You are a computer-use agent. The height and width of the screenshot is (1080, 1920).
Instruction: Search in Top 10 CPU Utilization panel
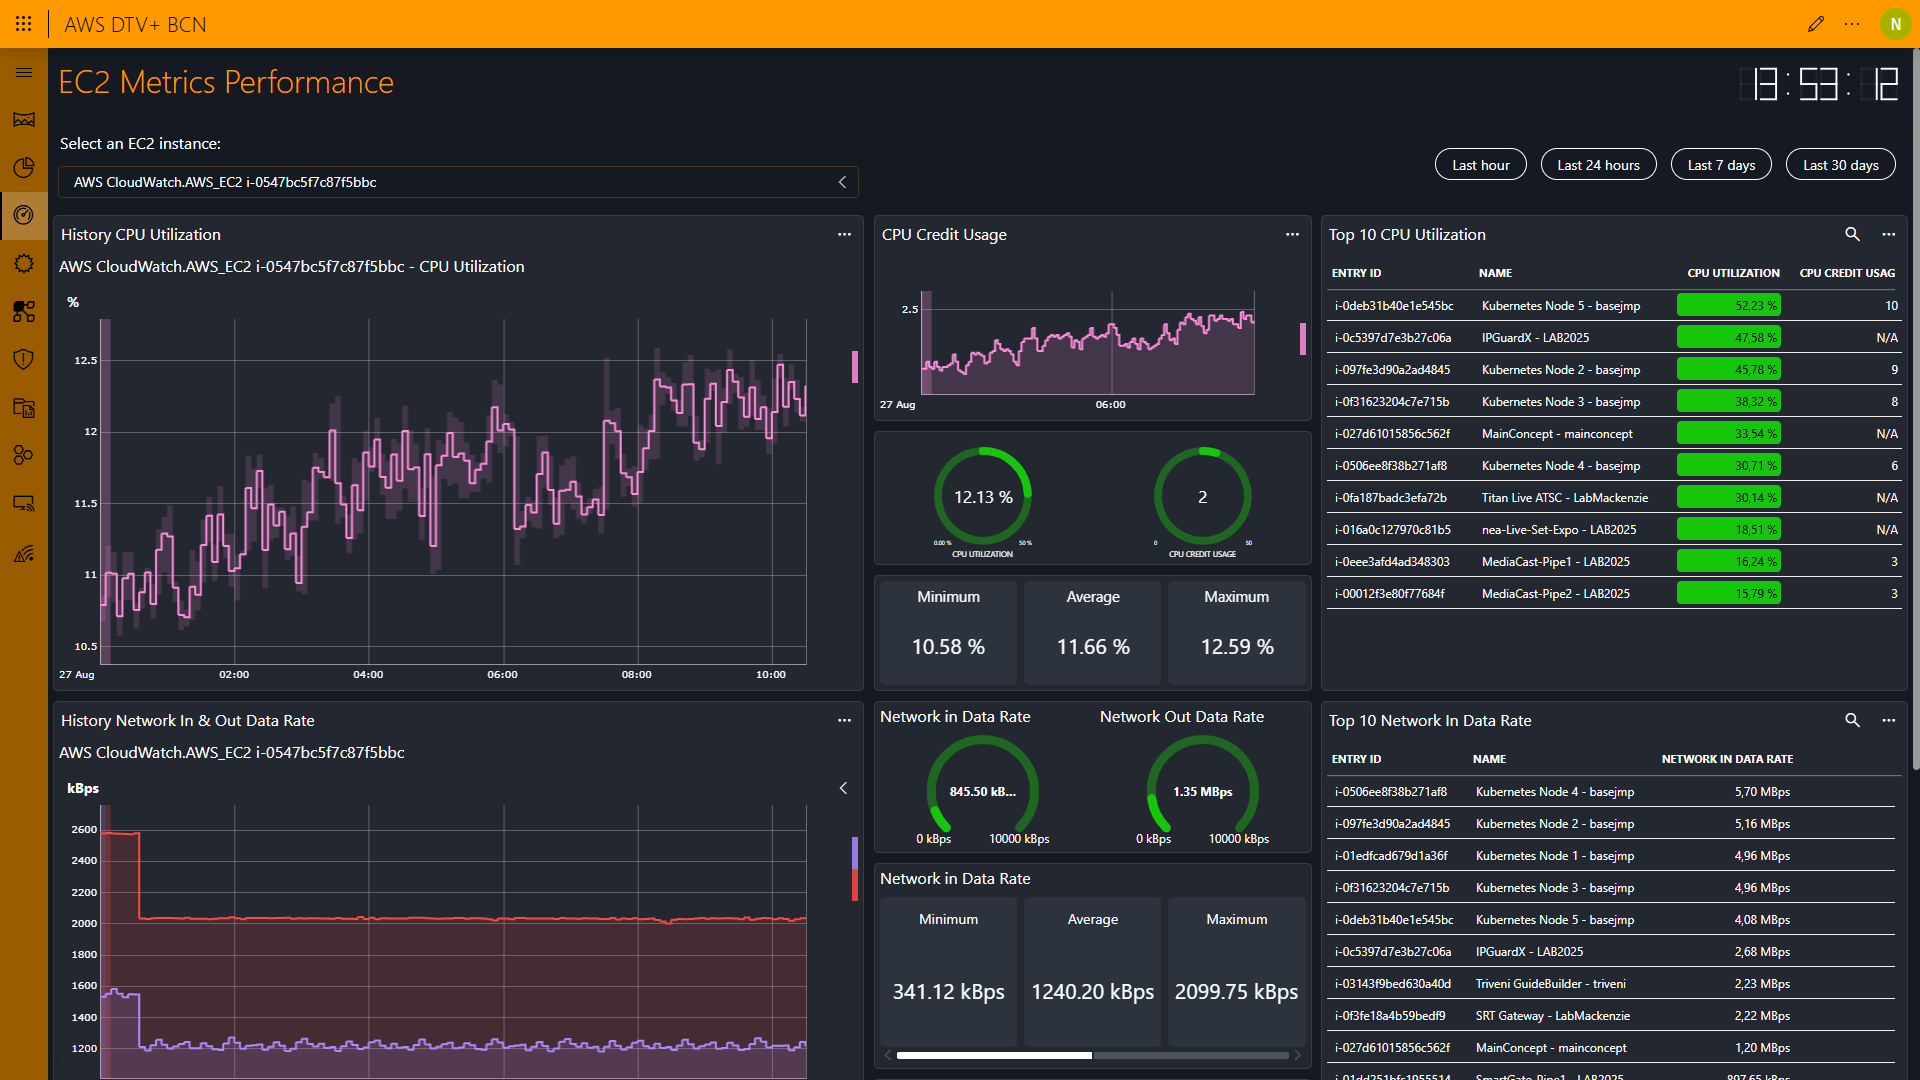[1852, 234]
